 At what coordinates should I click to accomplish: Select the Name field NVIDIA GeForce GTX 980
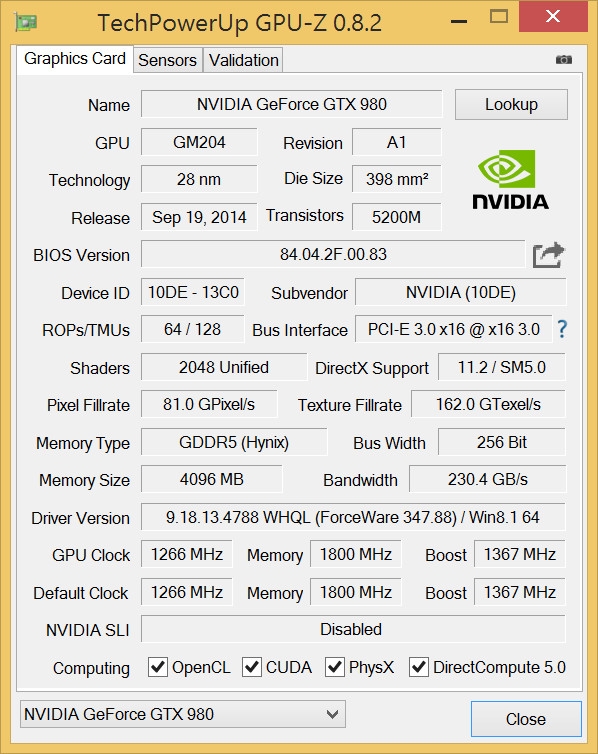291,104
